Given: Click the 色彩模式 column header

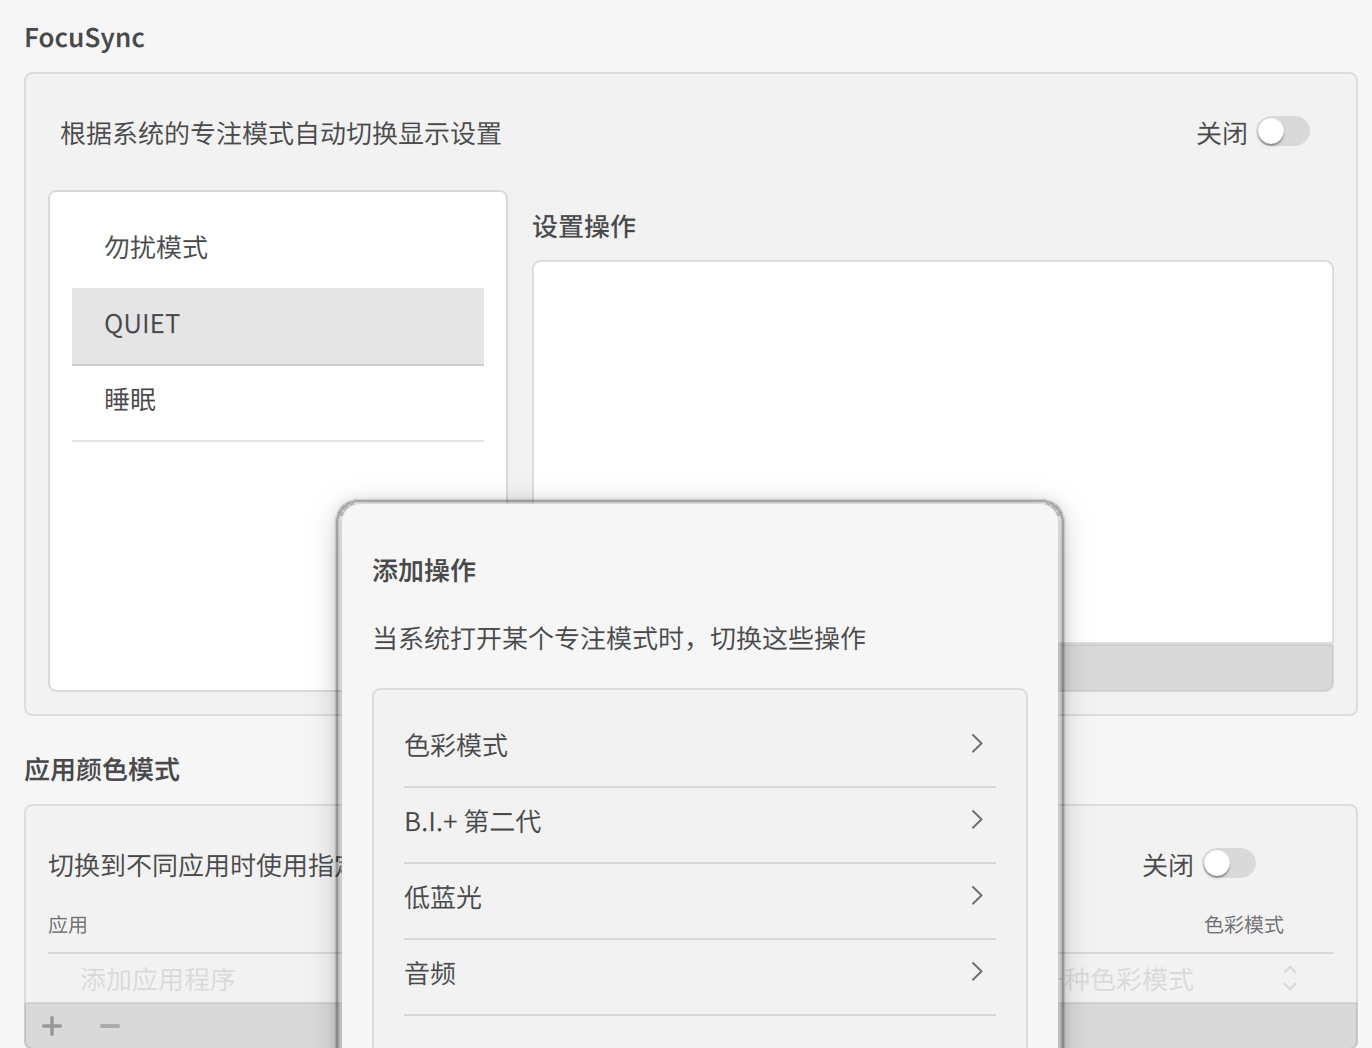Looking at the screenshot, I should [1244, 925].
